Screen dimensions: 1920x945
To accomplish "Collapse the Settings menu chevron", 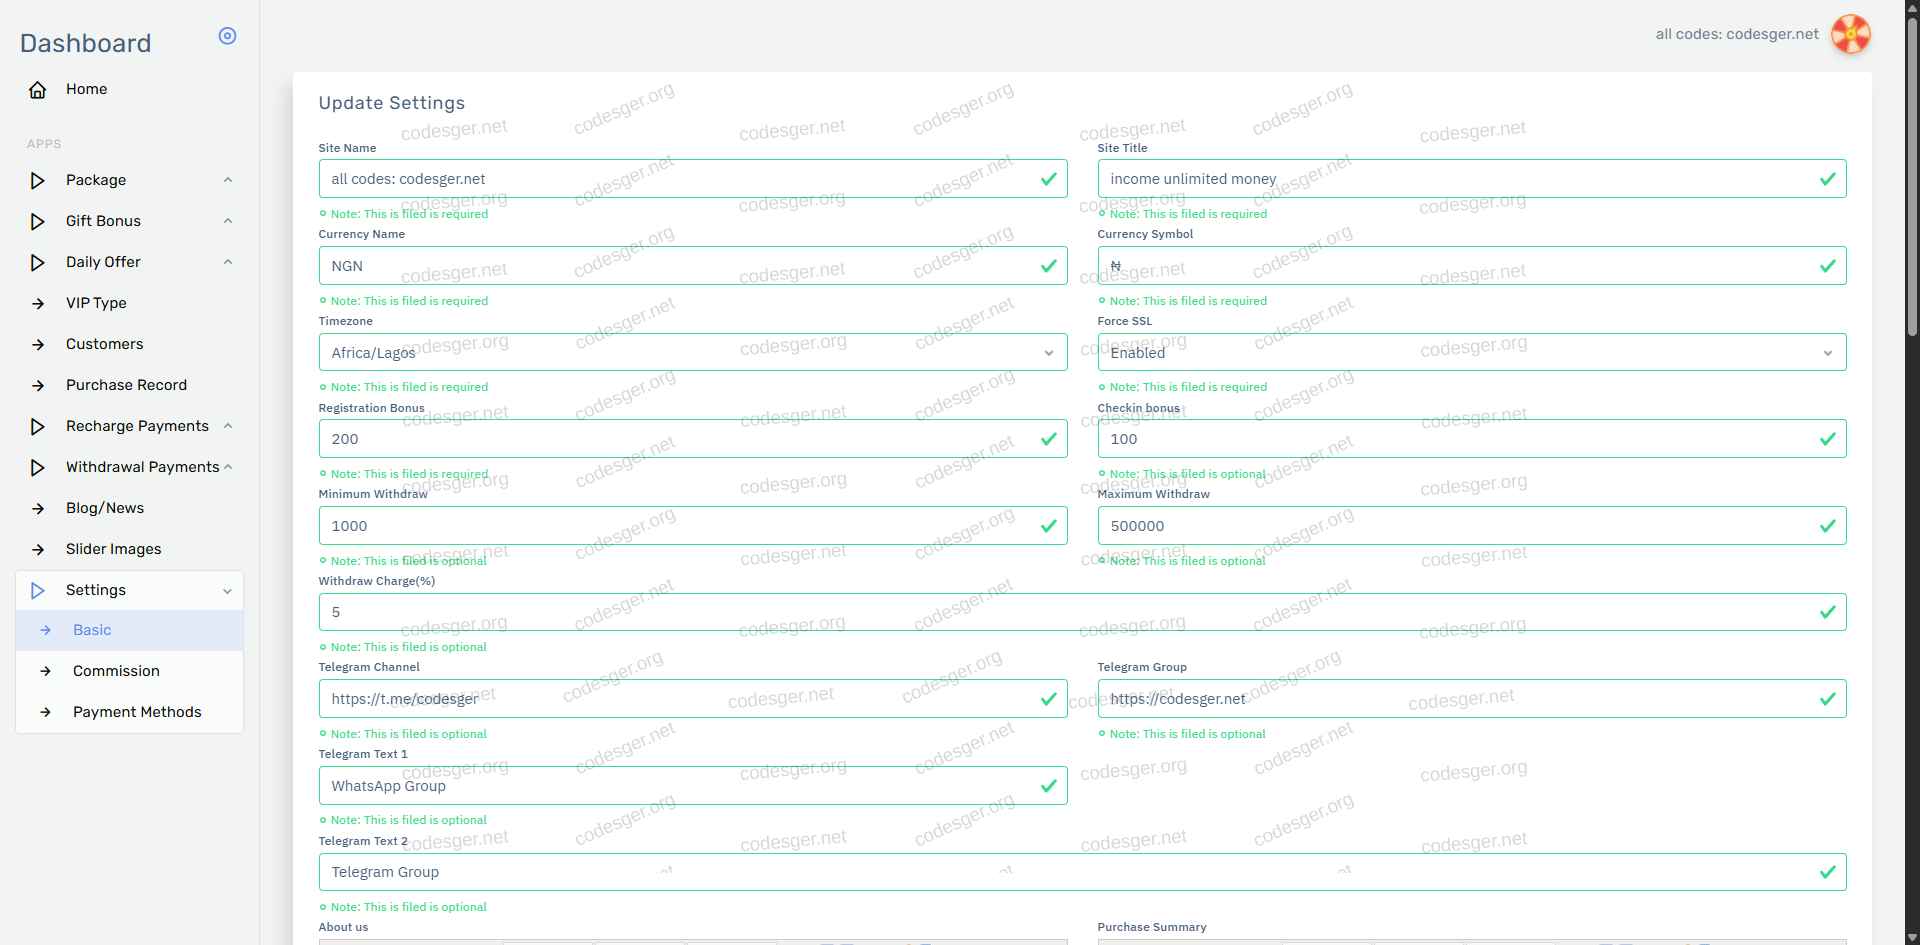I will pyautogui.click(x=227, y=591).
